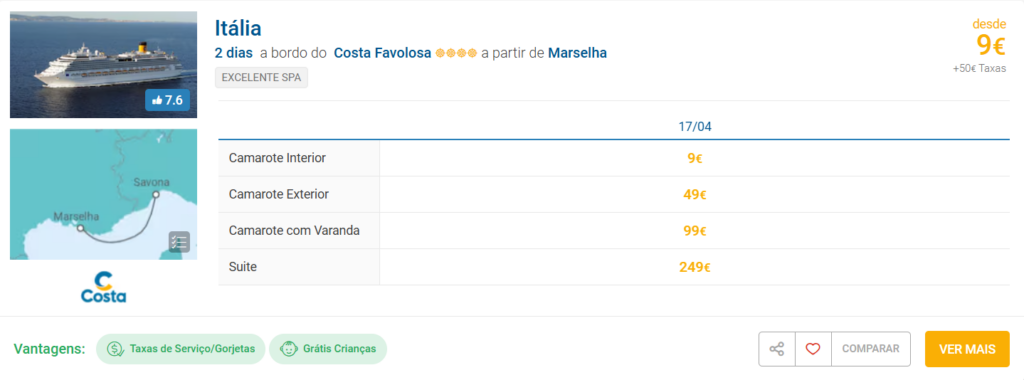Image resolution: width=1024 pixels, height=380 pixels.
Task: Choose the Suite 249€ price
Action: [695, 267]
